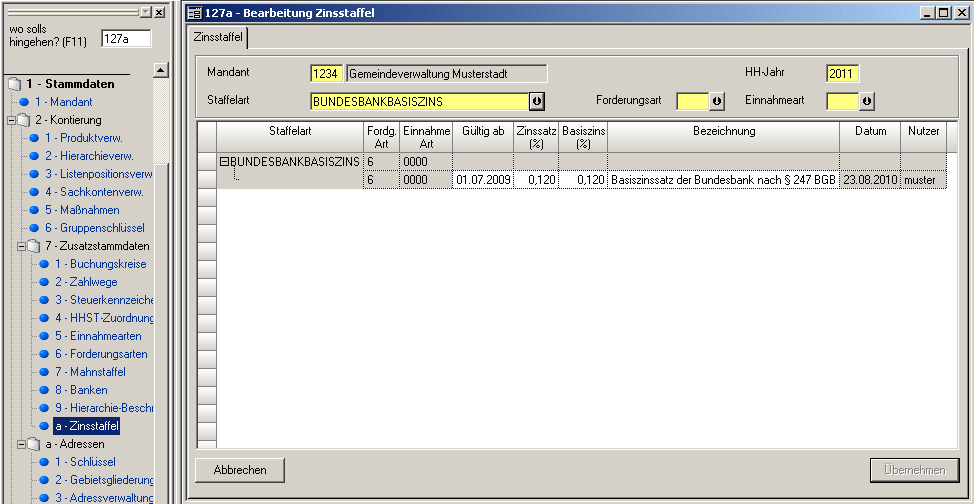Collapse the 7 - Zusatzstammdaten node
The width and height of the screenshot is (974, 504).
(21, 246)
